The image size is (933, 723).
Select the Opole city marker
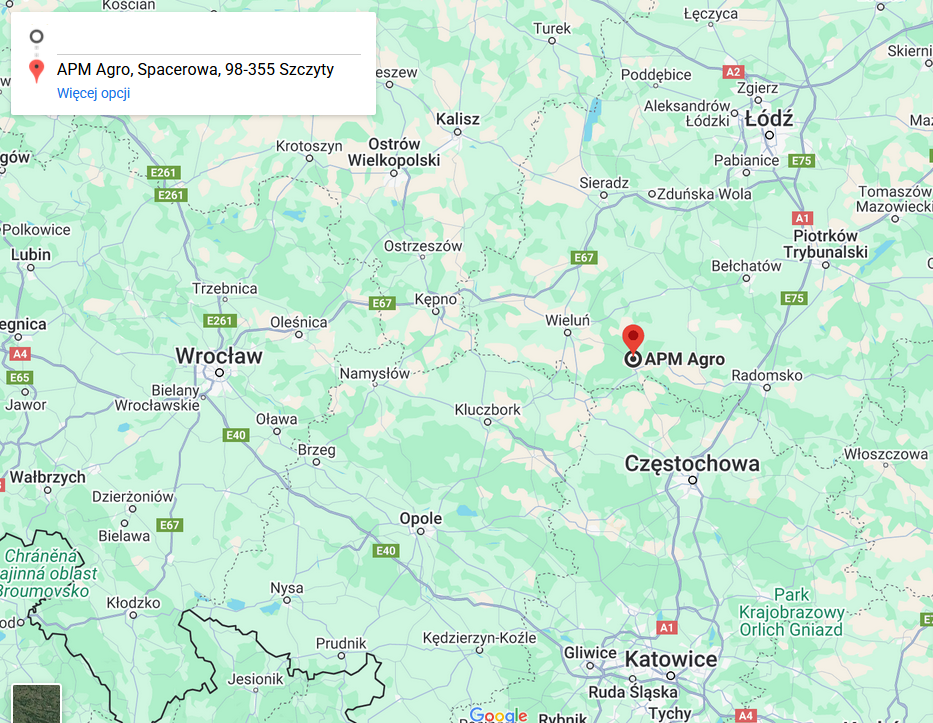coord(421,531)
